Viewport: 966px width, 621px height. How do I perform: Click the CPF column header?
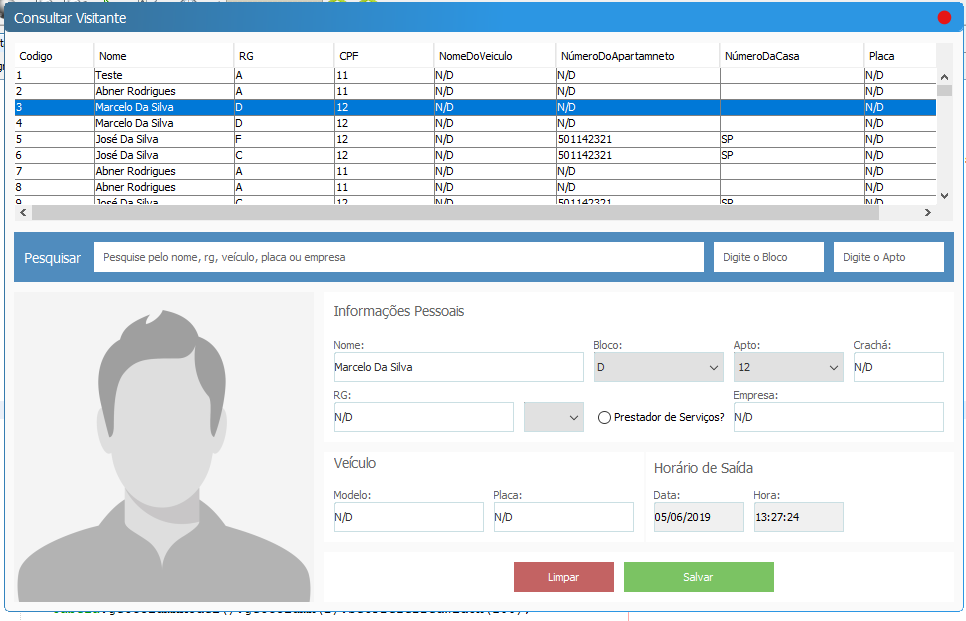[x=383, y=56]
